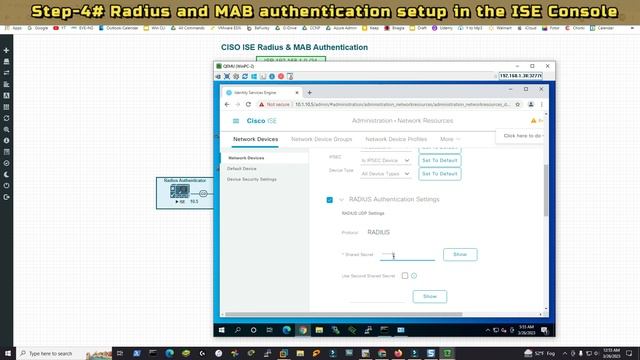640x360 pixels.
Task: Check the Use Second Shared Secret box
Action: click(405, 276)
